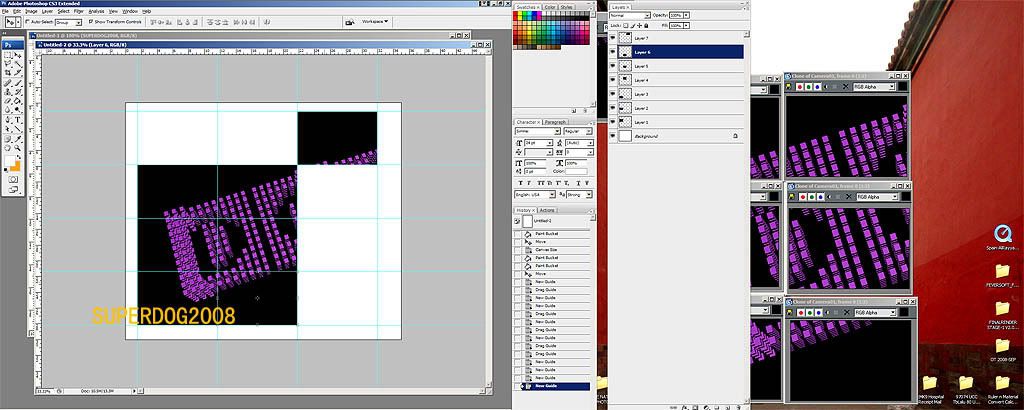Open the Filter menu
This screenshot has width=1024, height=410.
(x=76, y=10)
